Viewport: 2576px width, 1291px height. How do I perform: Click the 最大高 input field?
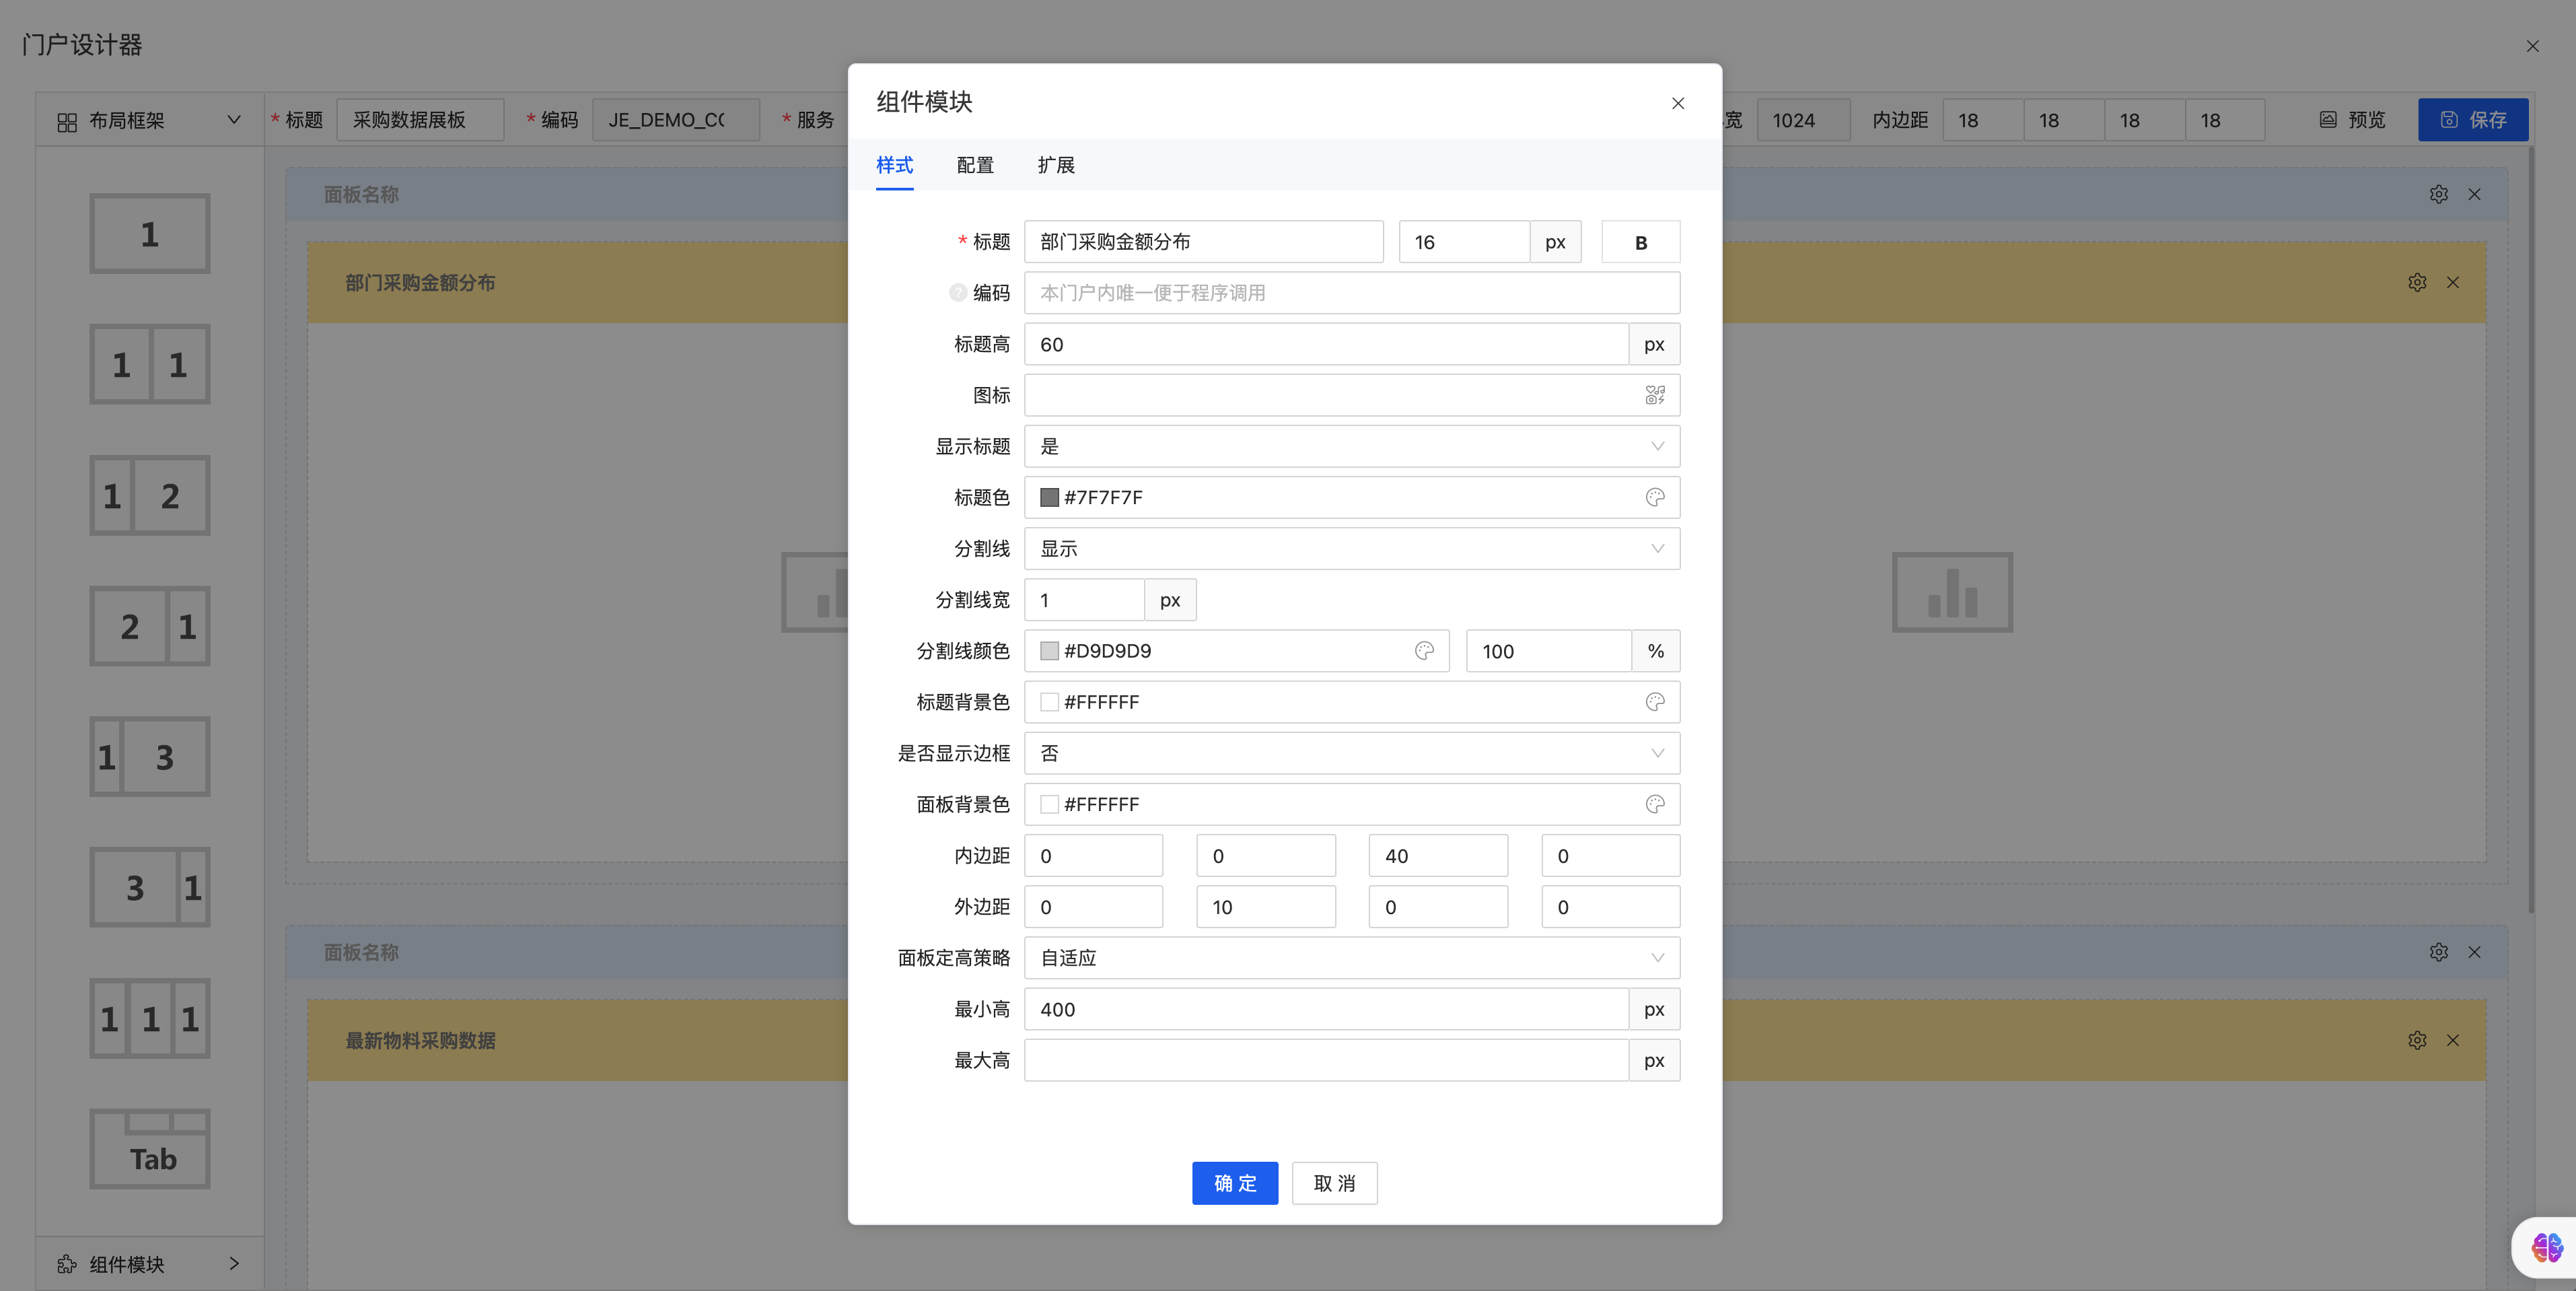[x=1325, y=1060]
